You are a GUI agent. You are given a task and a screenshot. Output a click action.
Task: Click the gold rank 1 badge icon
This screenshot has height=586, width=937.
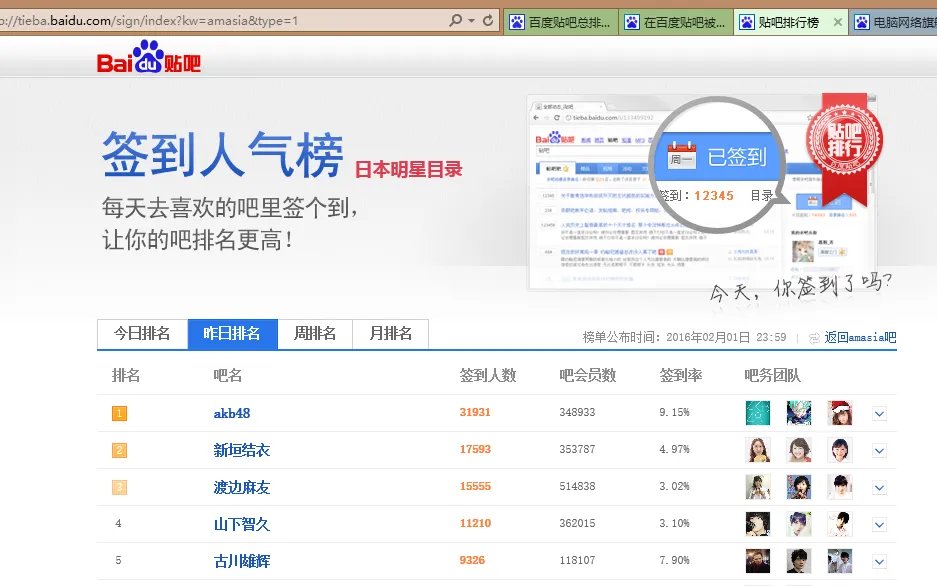pos(119,413)
